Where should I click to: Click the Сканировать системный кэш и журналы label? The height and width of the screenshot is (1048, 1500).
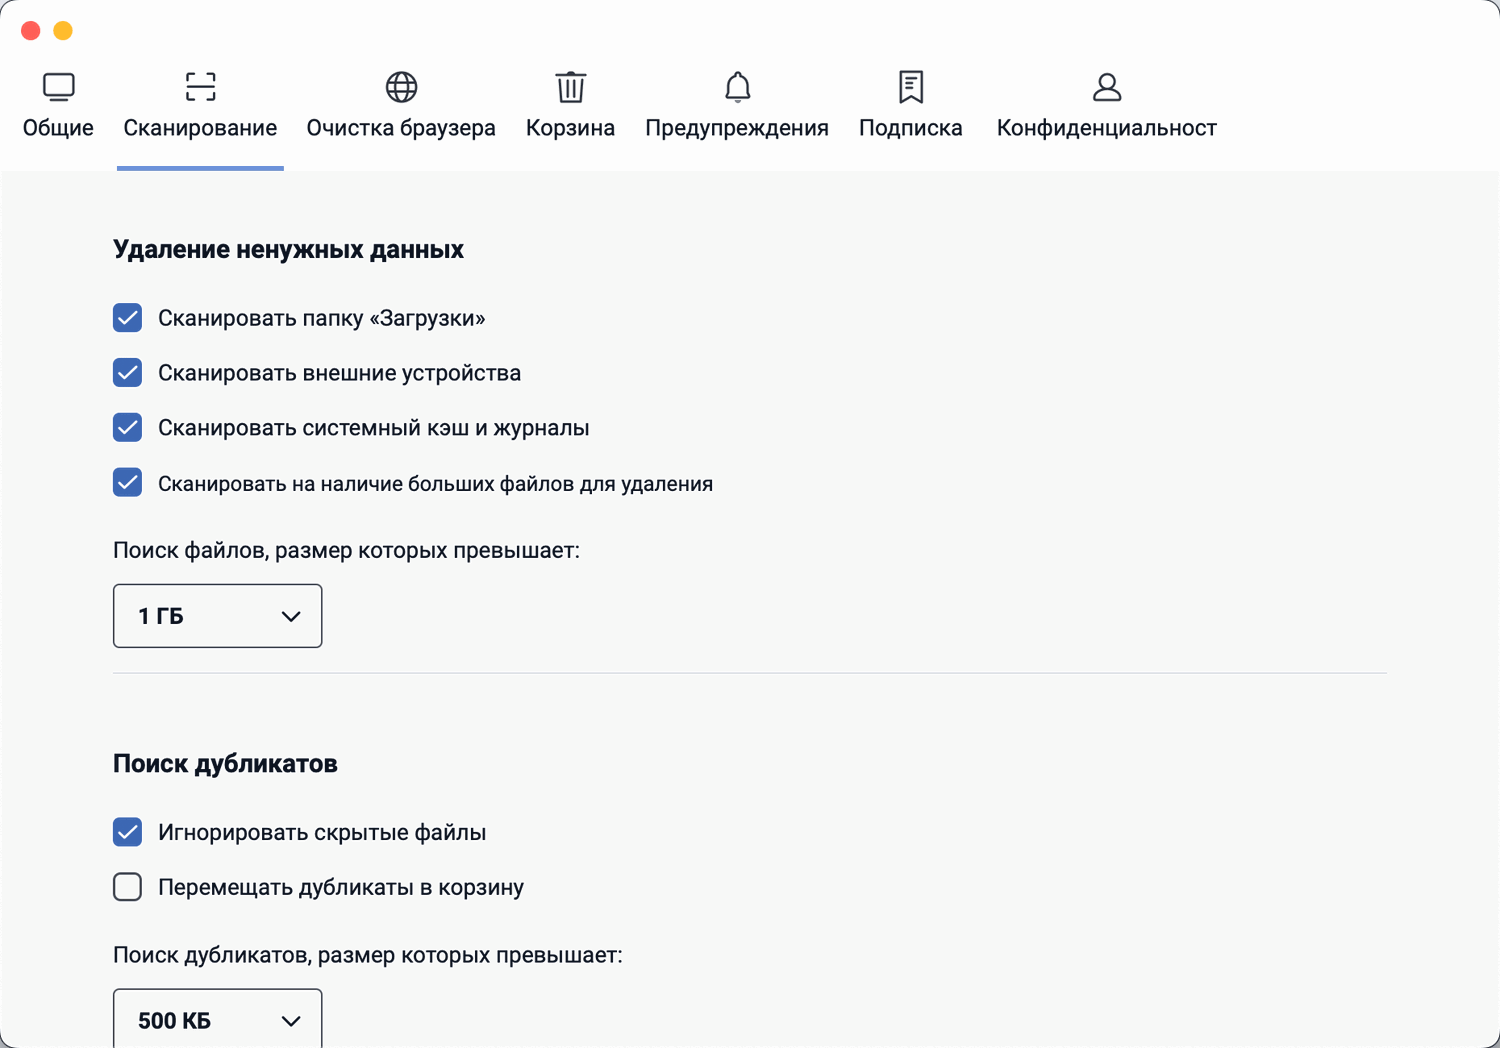pyautogui.click(x=373, y=428)
